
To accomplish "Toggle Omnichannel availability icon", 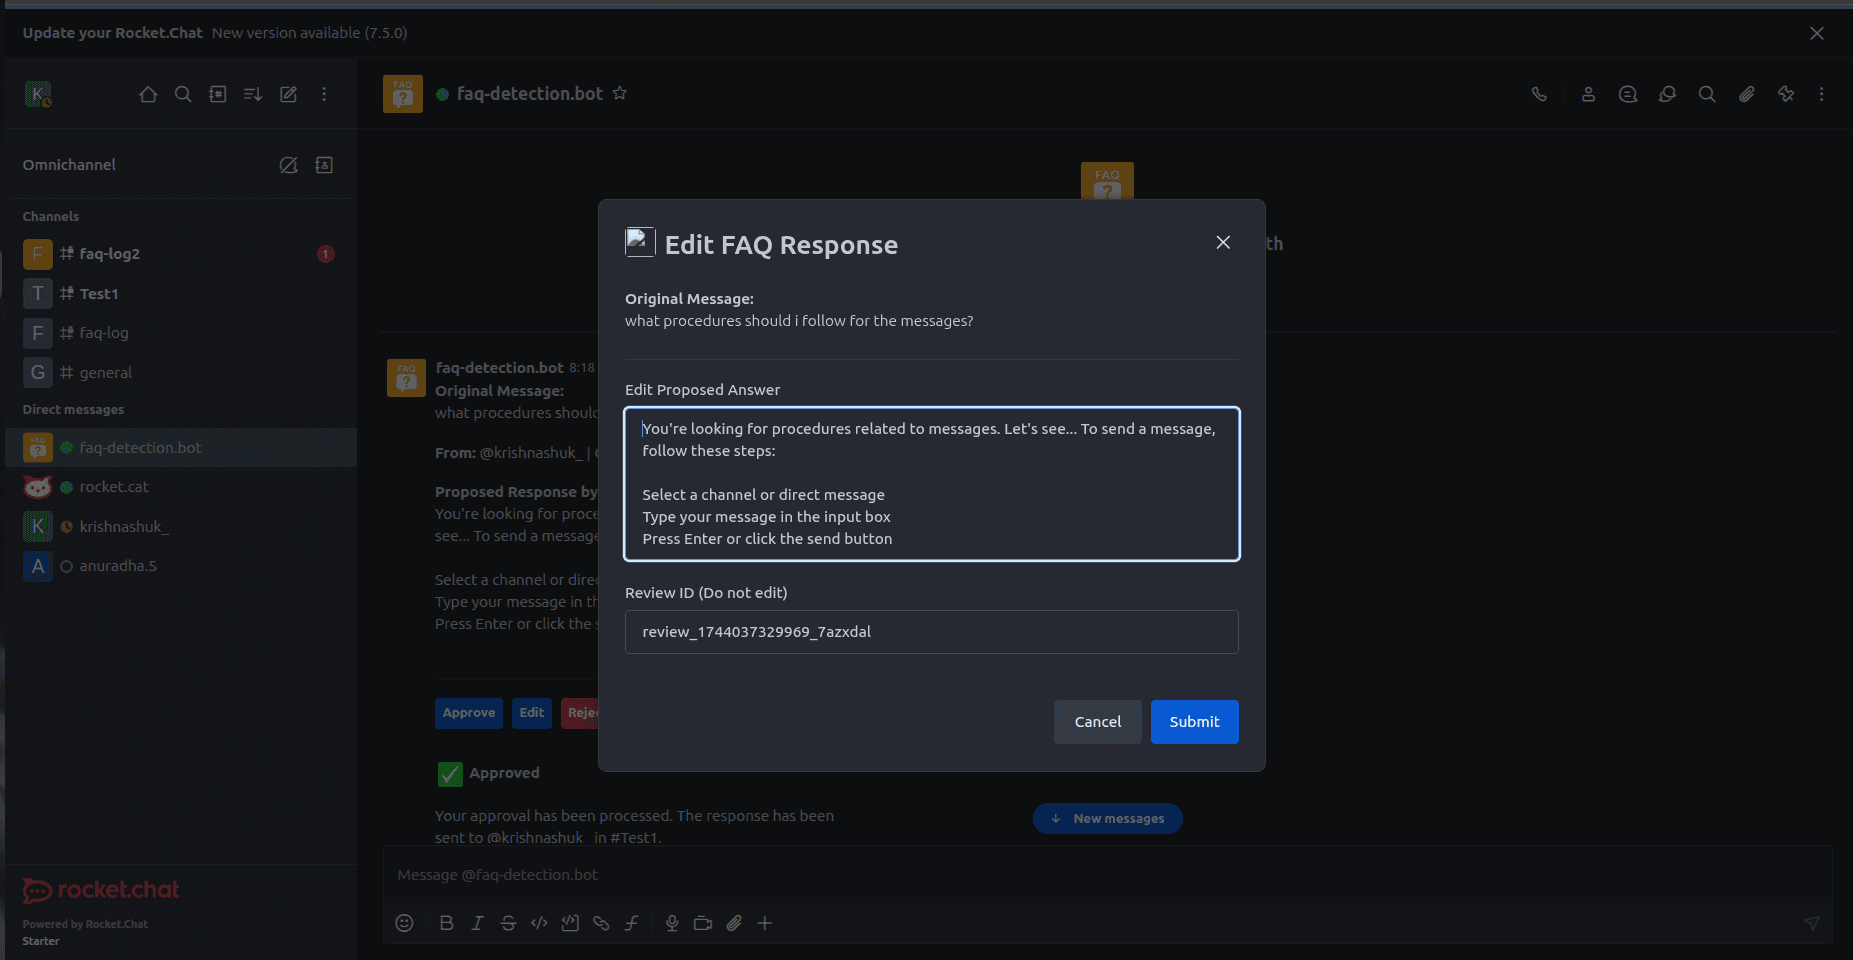I will [288, 165].
